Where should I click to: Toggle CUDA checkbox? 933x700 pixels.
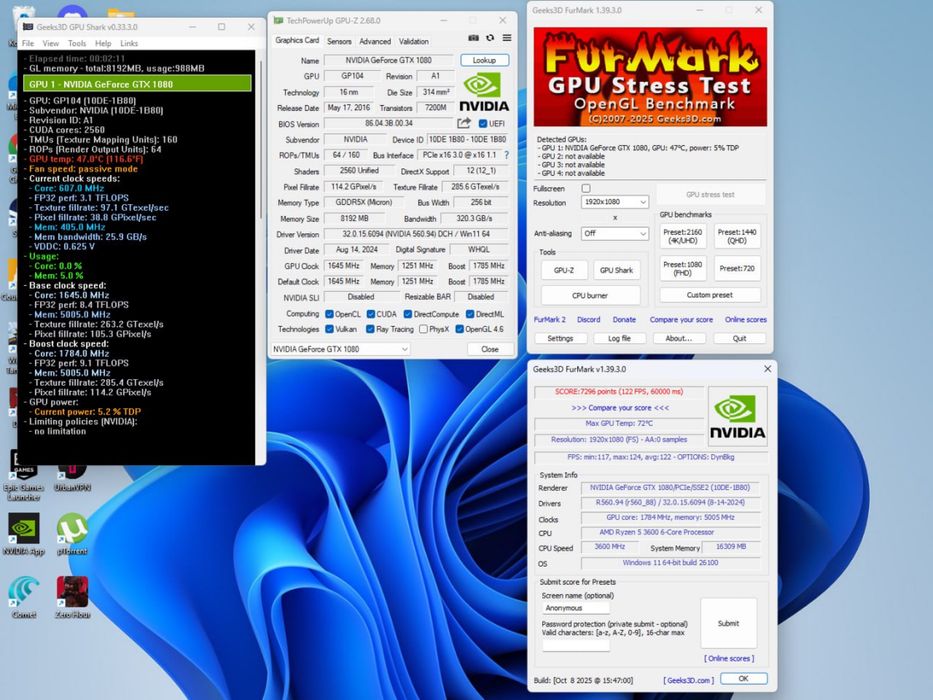click(x=371, y=314)
